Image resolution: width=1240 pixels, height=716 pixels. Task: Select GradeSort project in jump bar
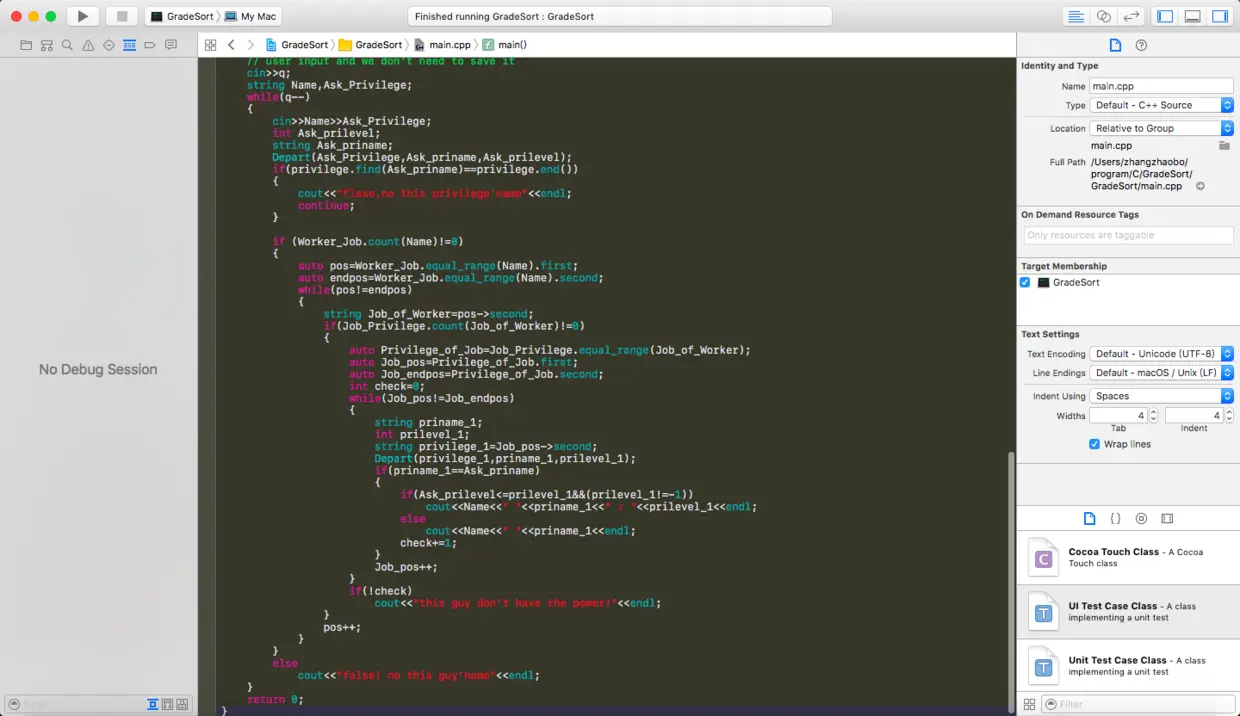pyautogui.click(x=297, y=45)
